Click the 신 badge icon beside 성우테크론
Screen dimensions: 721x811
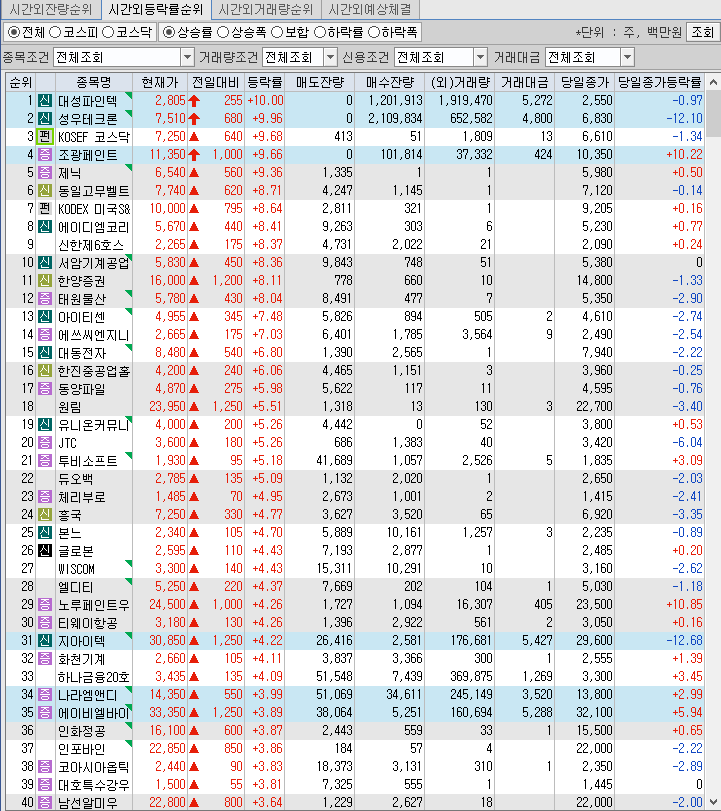(x=45, y=118)
